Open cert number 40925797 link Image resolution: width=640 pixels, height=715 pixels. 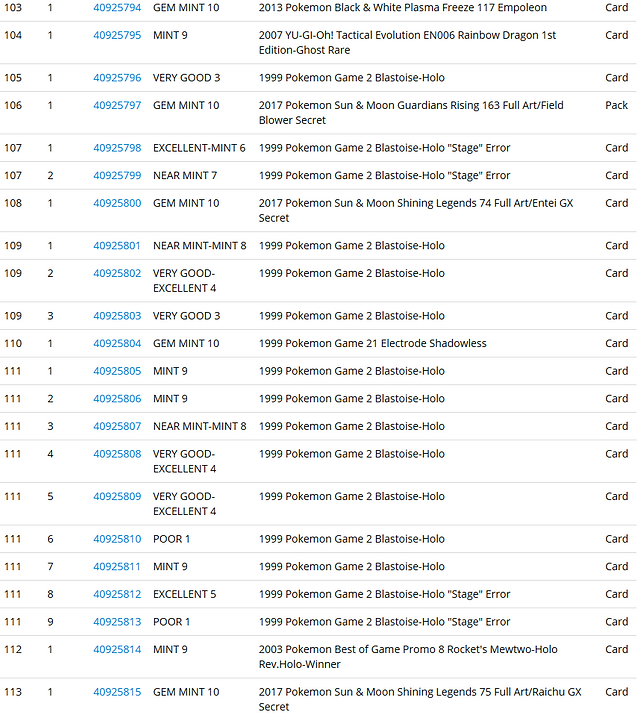pyautogui.click(x=117, y=105)
